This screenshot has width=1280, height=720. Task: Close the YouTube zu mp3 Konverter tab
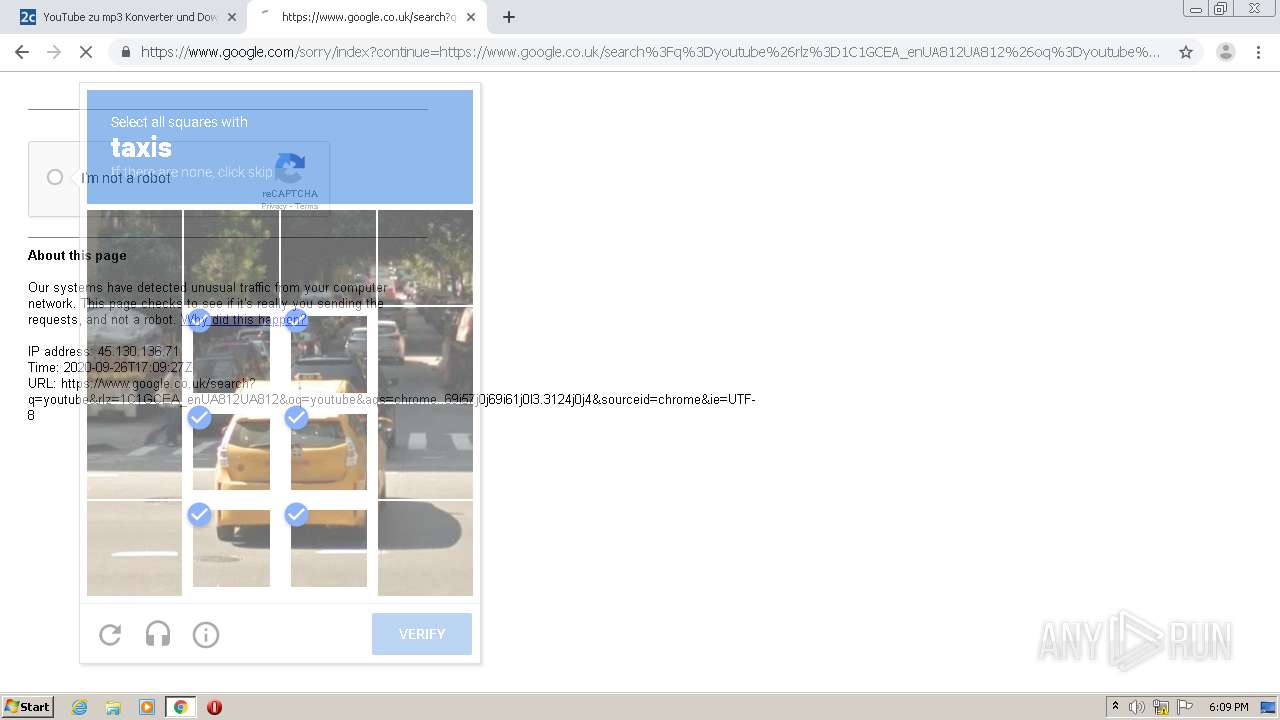[x=232, y=17]
